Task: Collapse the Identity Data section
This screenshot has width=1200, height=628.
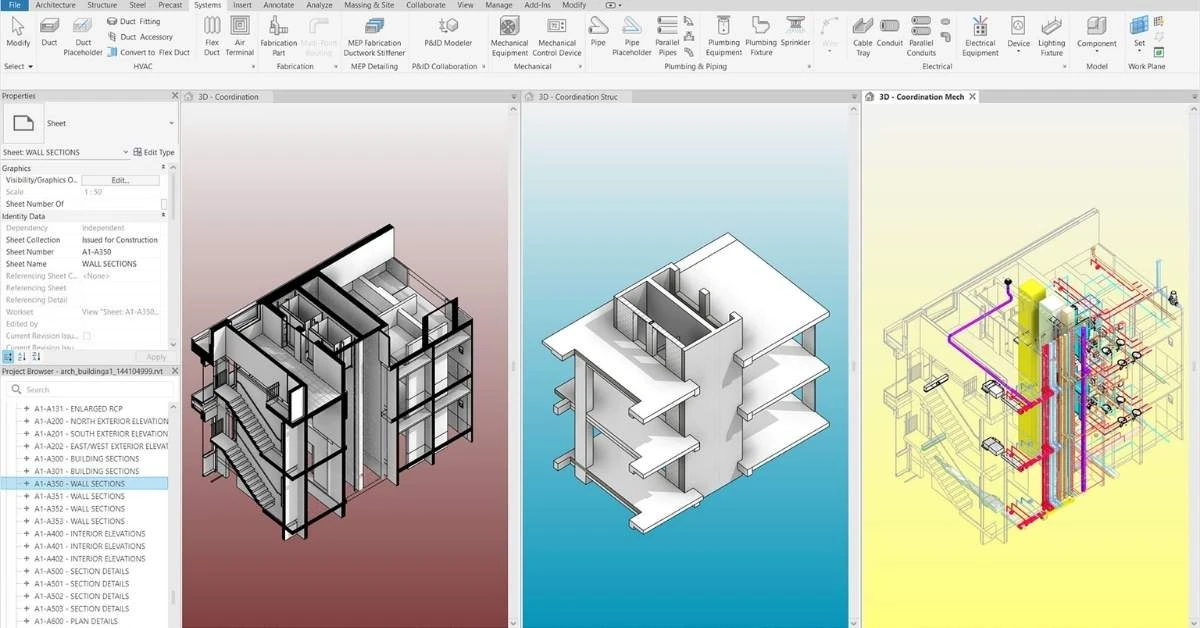Action: (x=164, y=216)
